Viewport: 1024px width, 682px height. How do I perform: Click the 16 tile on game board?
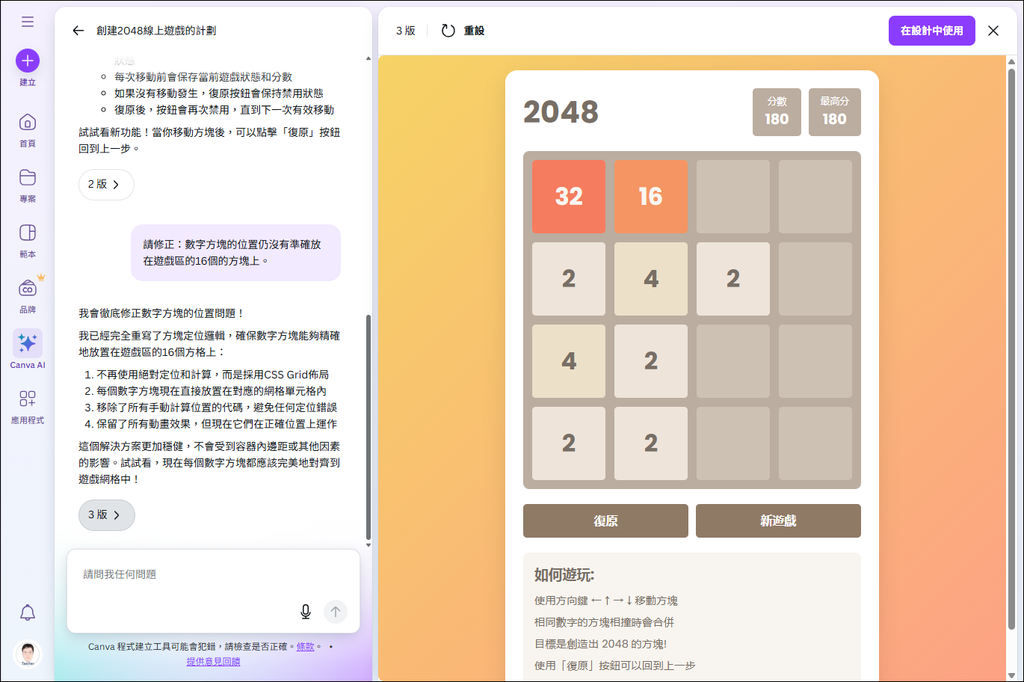(x=650, y=197)
